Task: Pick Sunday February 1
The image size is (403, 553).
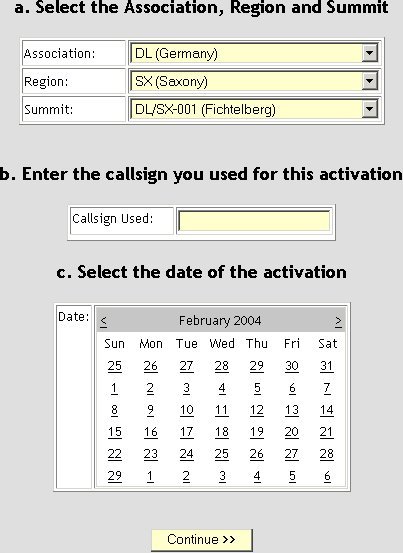Action: (x=114, y=388)
